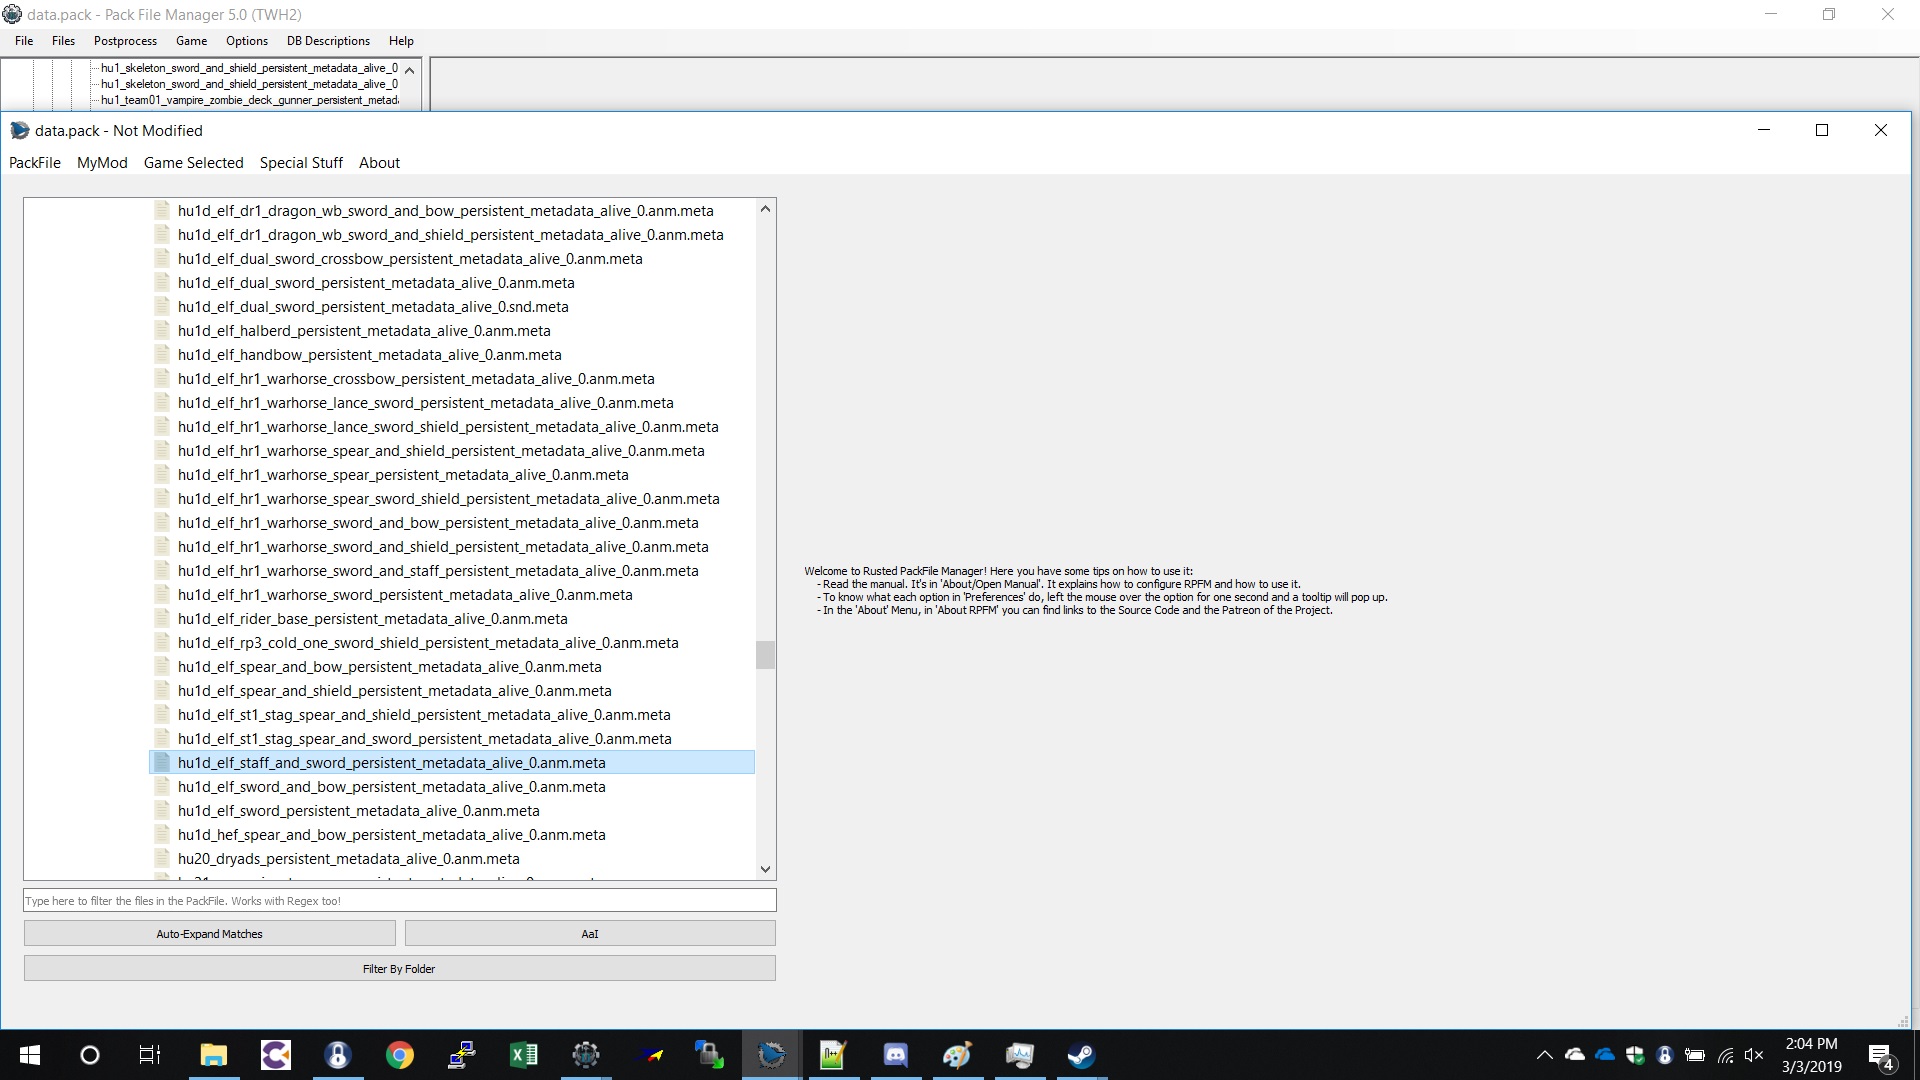Open Google Chrome from the taskbar
The width and height of the screenshot is (1920, 1080).
[x=399, y=1055]
